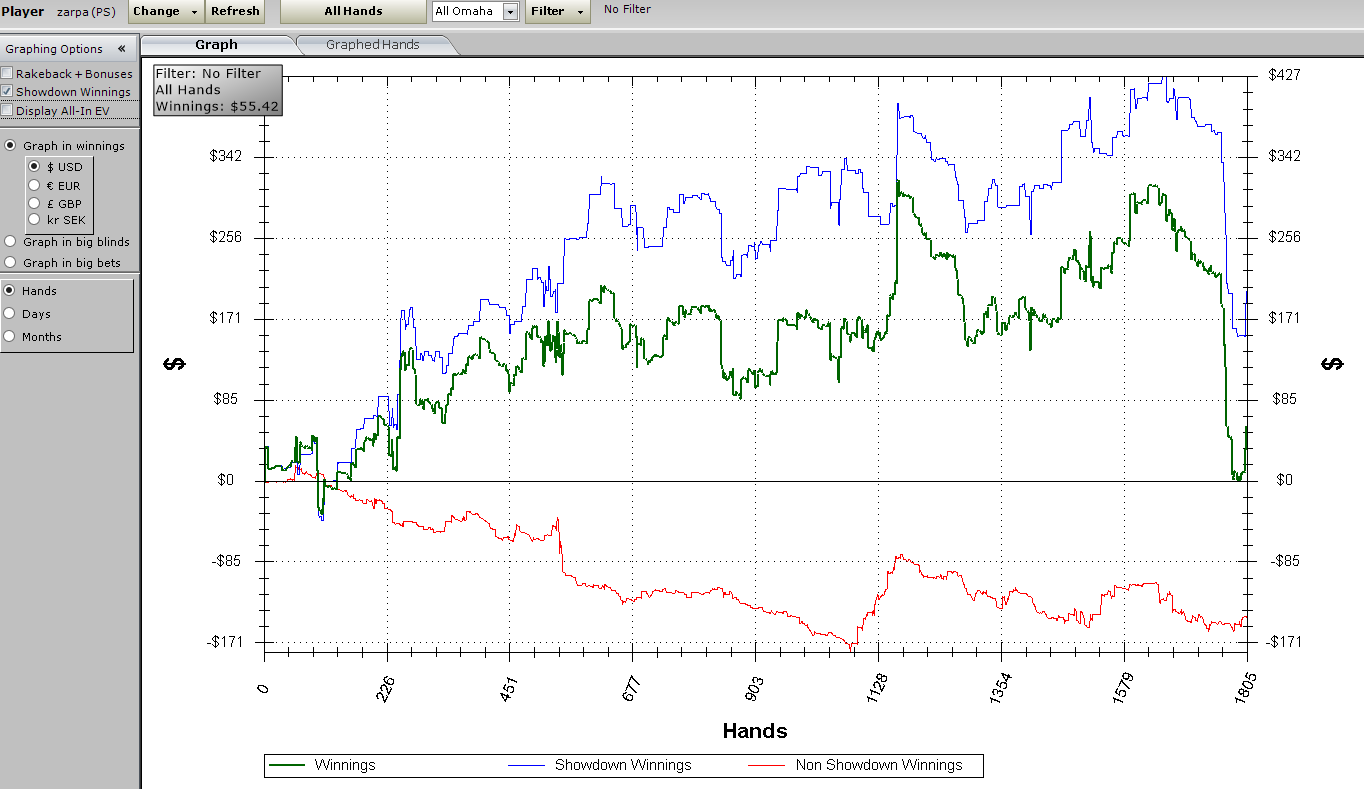Switch to the Graph tab
The height and width of the screenshot is (789, 1364).
(216, 45)
